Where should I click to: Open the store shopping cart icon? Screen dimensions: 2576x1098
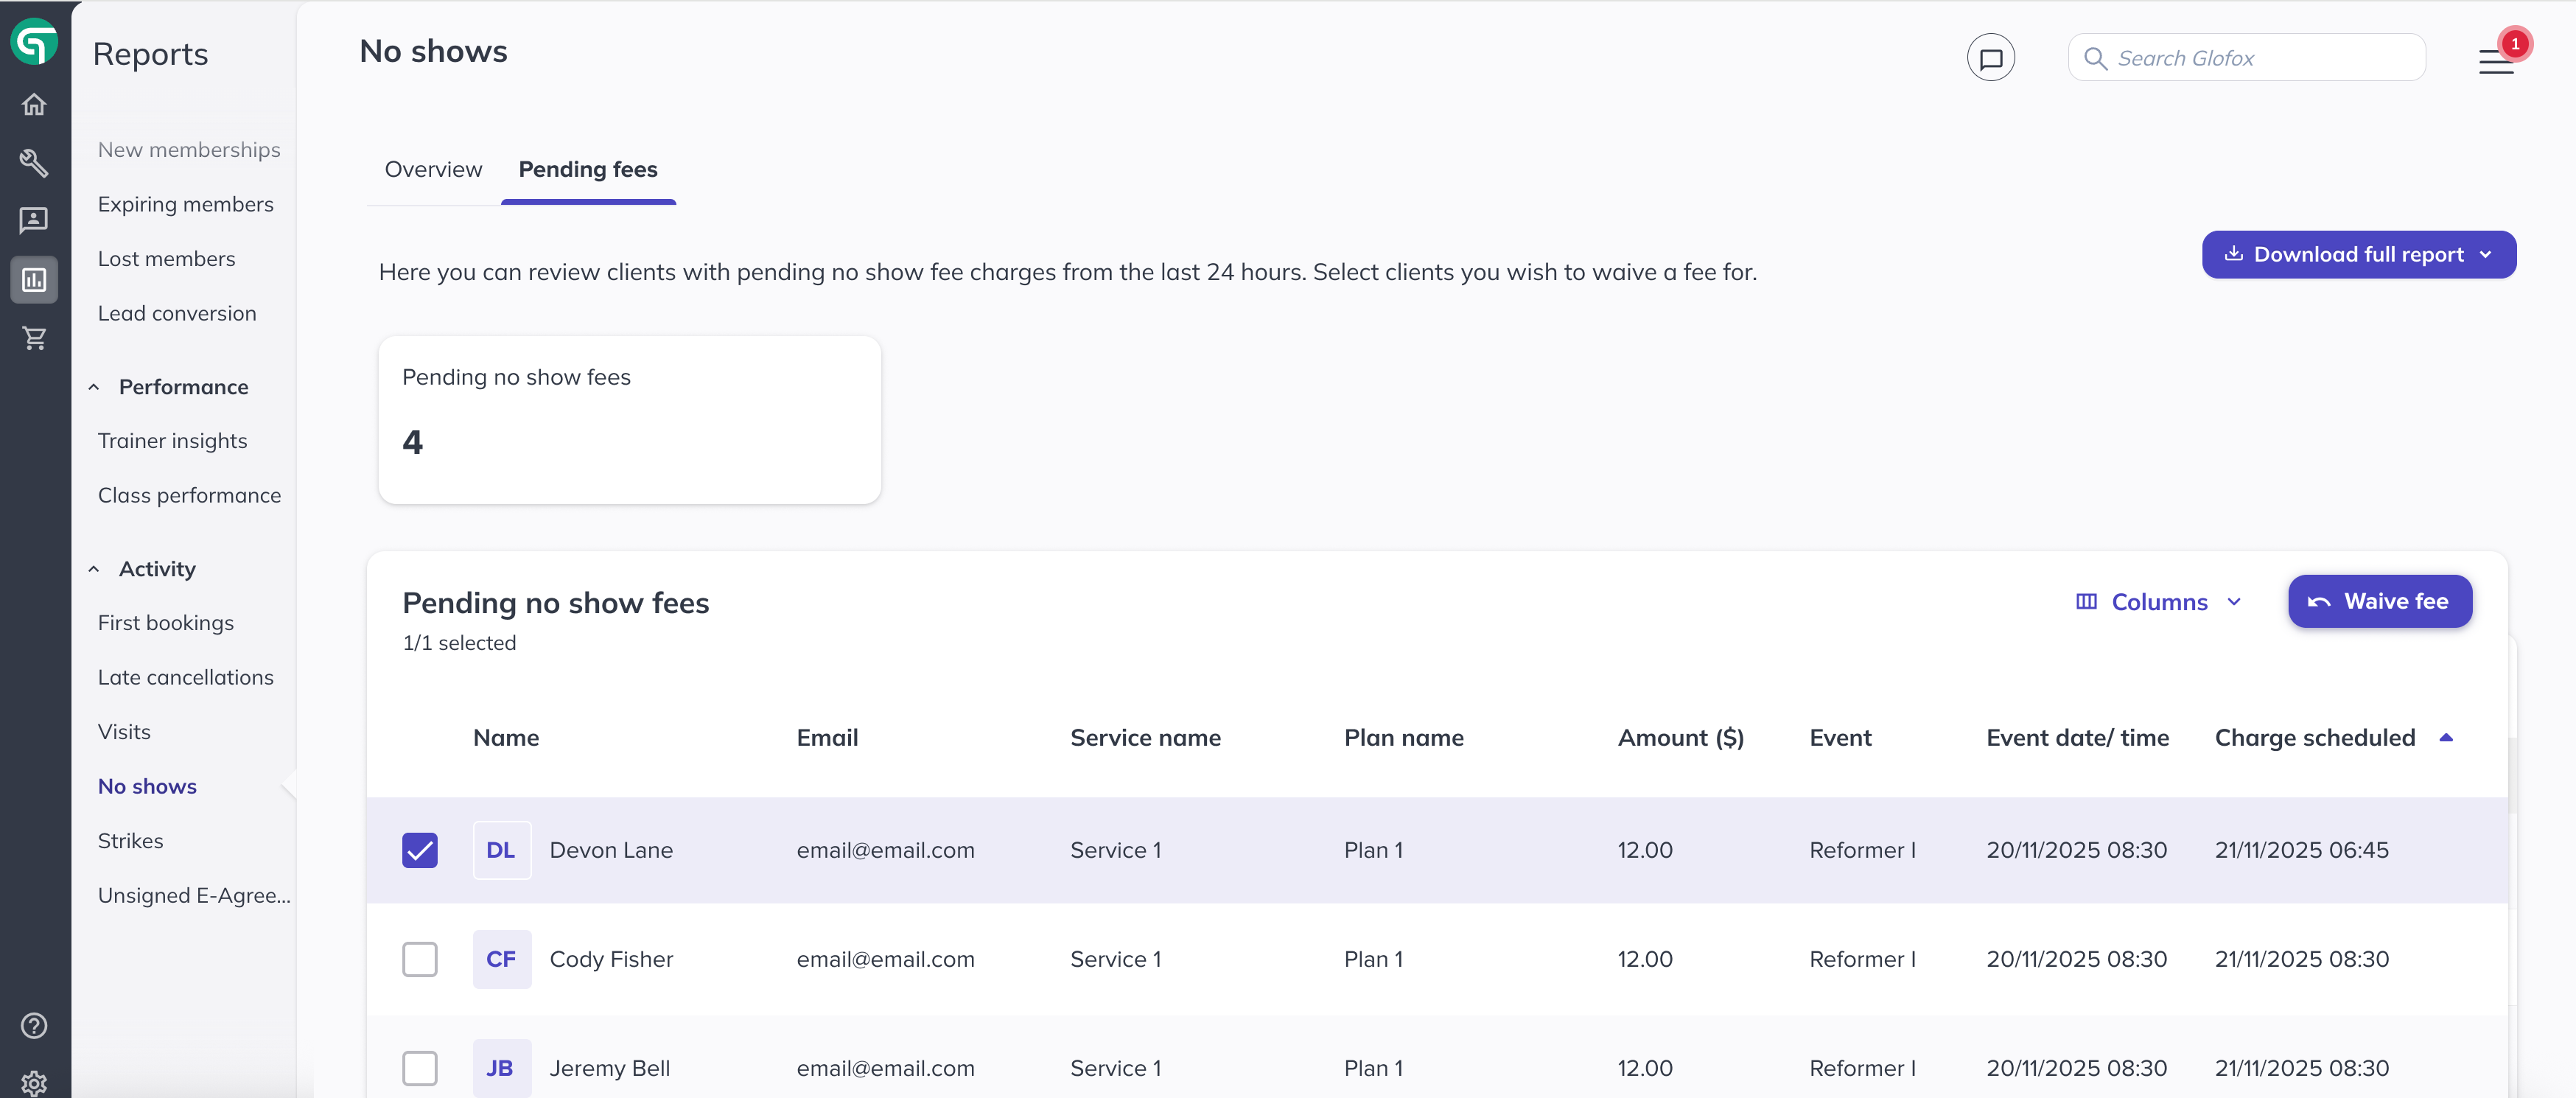click(34, 338)
